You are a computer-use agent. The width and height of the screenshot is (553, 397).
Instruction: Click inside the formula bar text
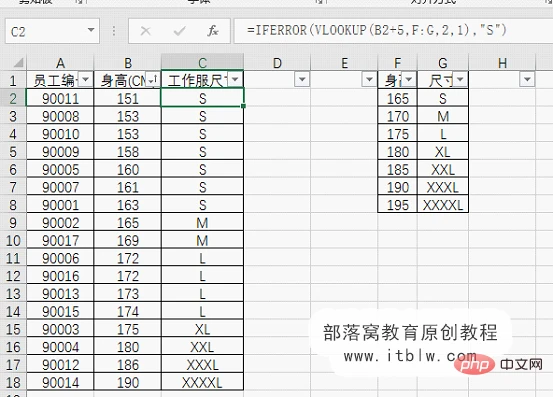click(377, 31)
